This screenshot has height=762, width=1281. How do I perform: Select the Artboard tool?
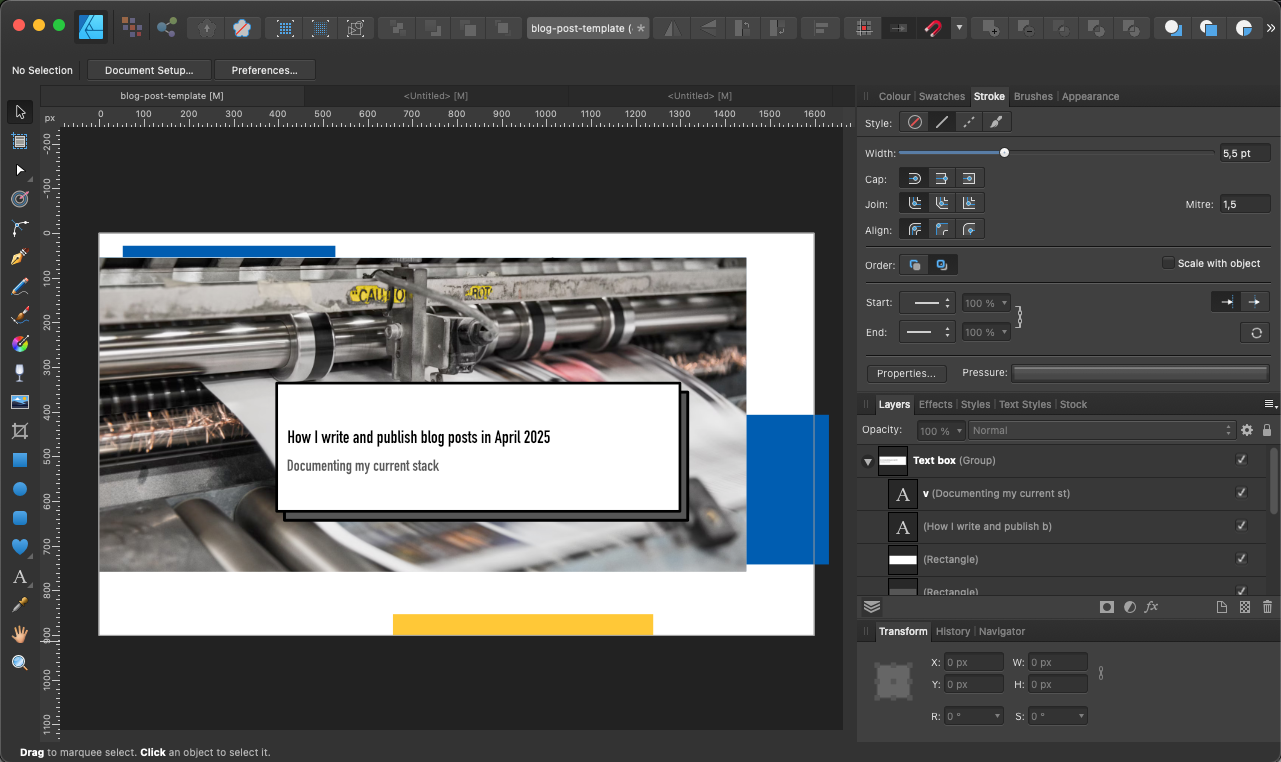[19, 141]
